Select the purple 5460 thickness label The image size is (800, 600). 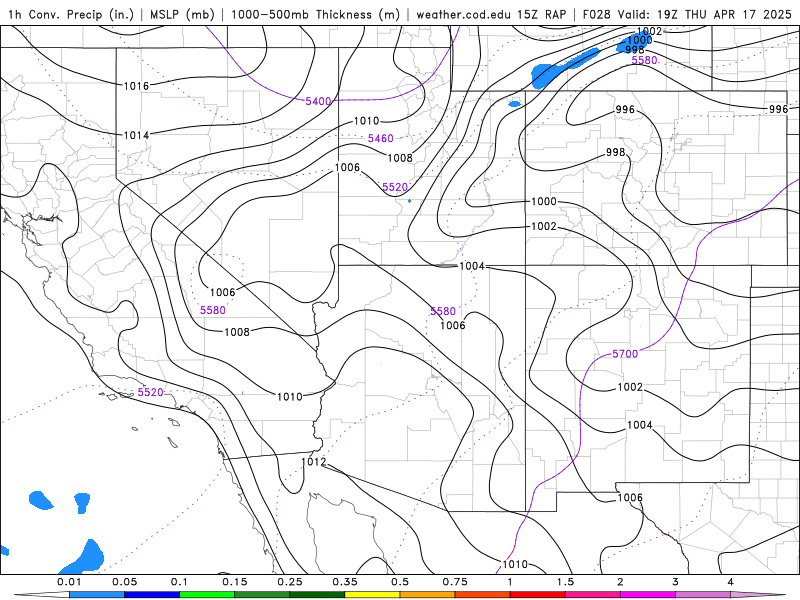[381, 138]
